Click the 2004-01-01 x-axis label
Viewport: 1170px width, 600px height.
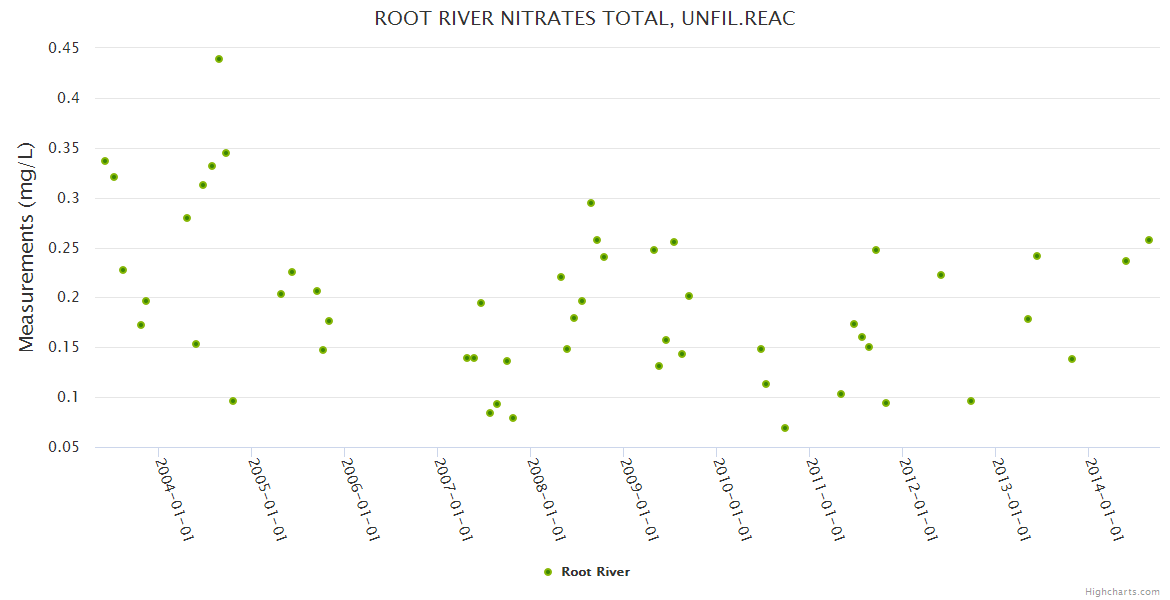tap(174, 498)
